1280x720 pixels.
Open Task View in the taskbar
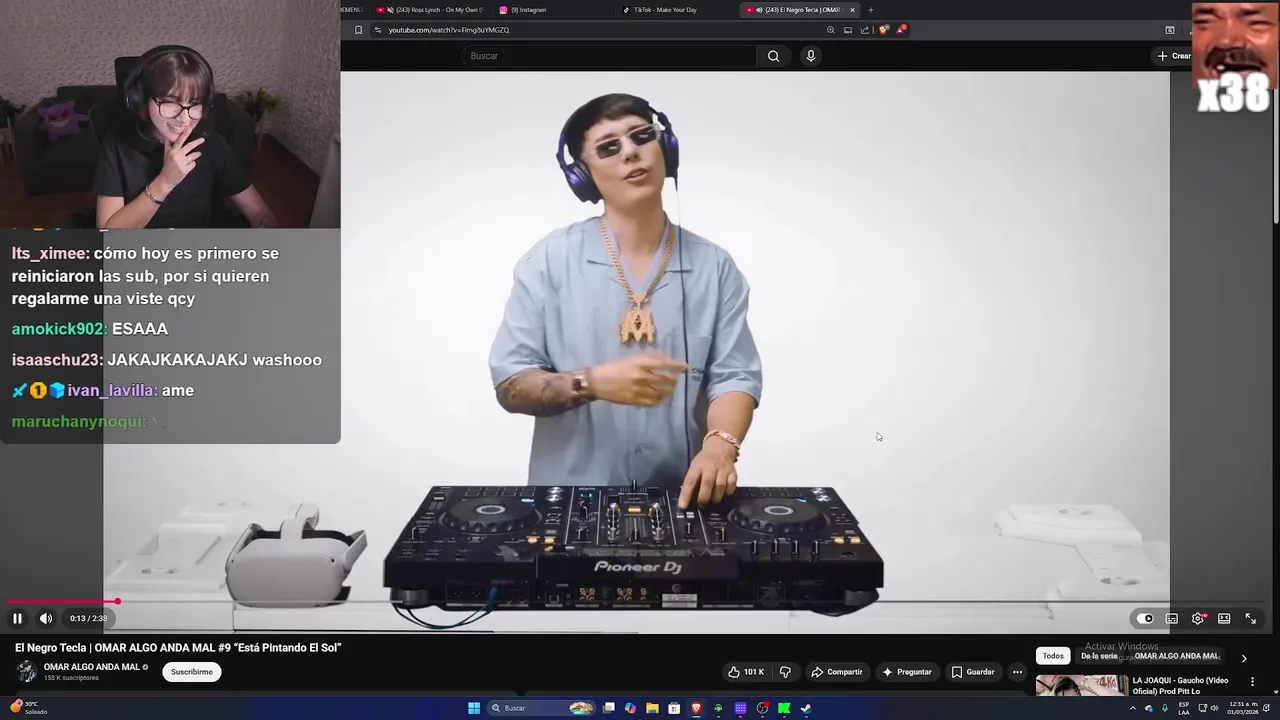tap(608, 708)
